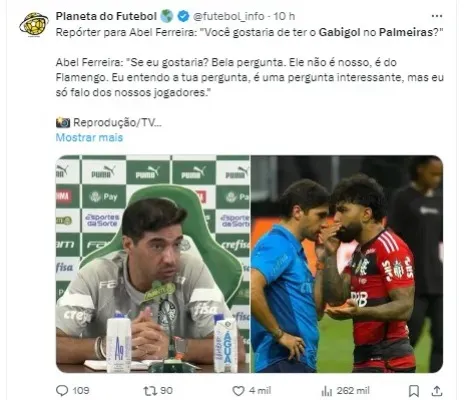Bookmark this tweet
470x400 pixels.
pyautogui.click(x=414, y=391)
